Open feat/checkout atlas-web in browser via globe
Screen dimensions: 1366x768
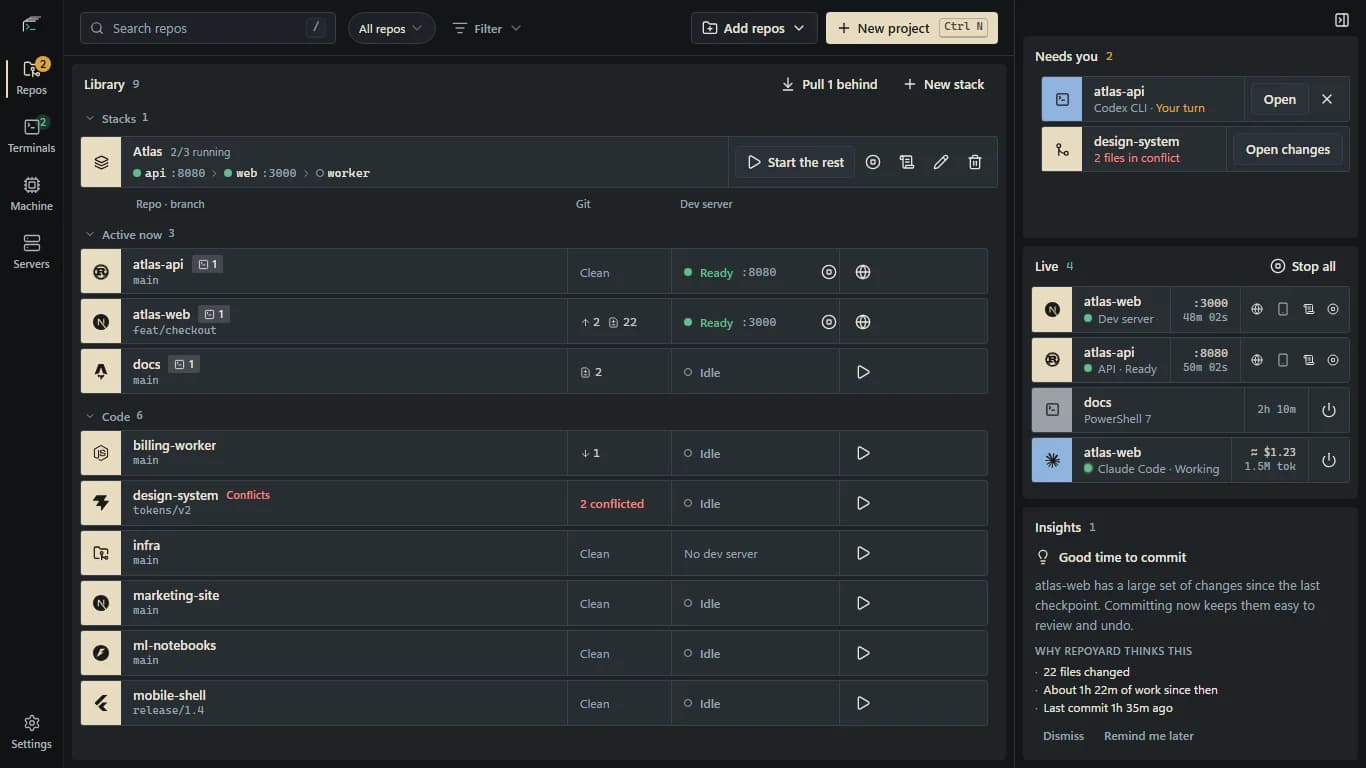pos(863,322)
